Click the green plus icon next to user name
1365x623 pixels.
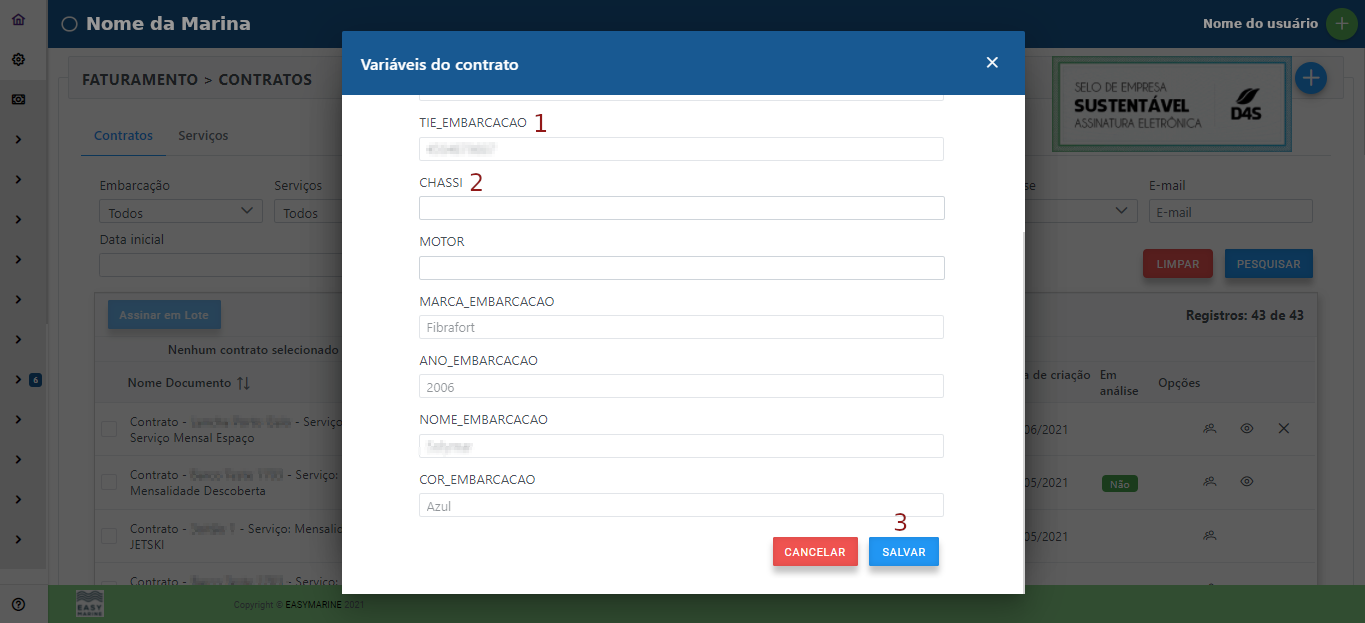pos(1342,22)
